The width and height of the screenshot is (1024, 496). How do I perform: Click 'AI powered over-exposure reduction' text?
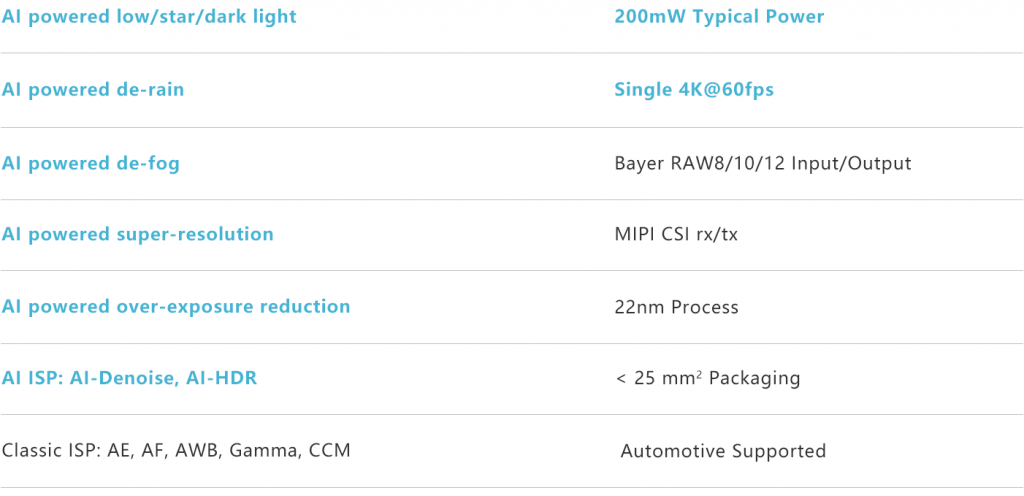[176, 306]
